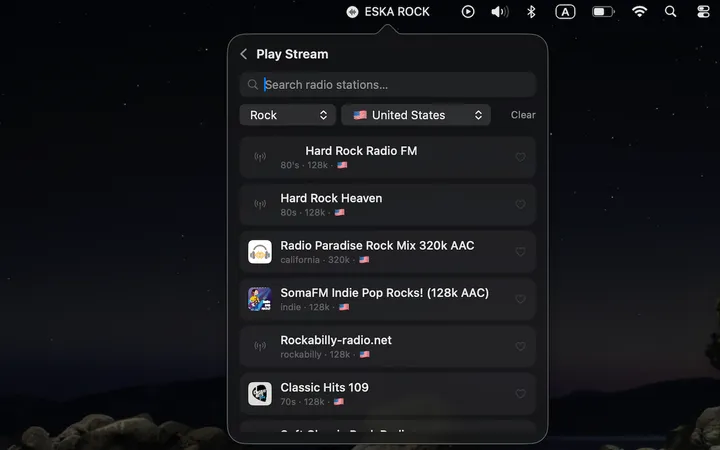Click Hard Rock Radio FM antenna icon
Image resolution: width=720 pixels, height=450 pixels.
coord(260,157)
